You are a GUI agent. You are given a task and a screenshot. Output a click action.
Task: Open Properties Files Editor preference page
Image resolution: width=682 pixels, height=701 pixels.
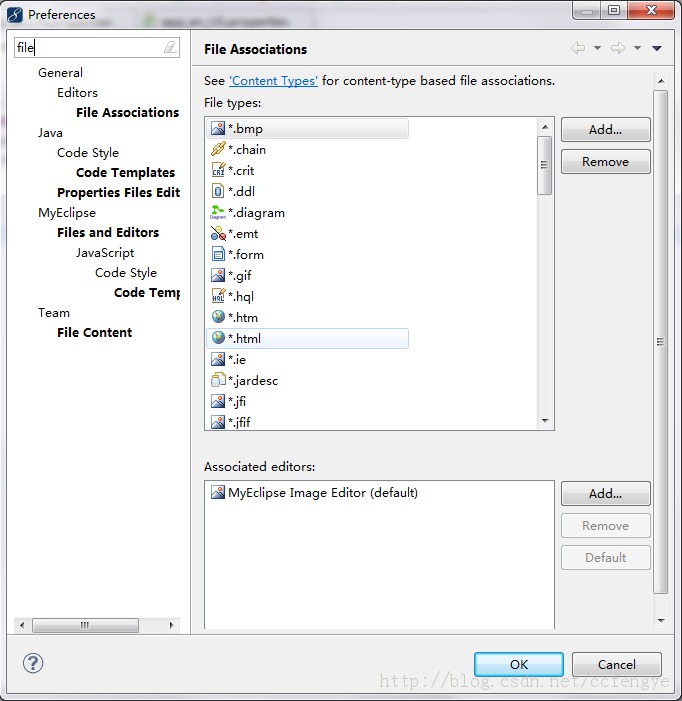(118, 193)
